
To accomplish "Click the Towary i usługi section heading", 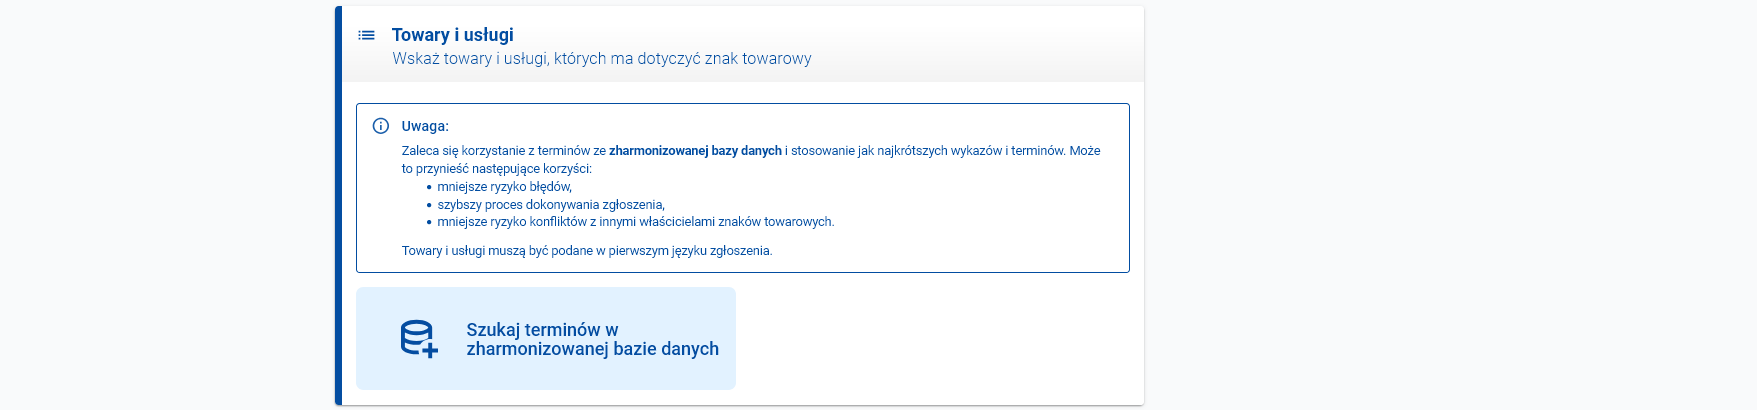I will pos(452,35).
